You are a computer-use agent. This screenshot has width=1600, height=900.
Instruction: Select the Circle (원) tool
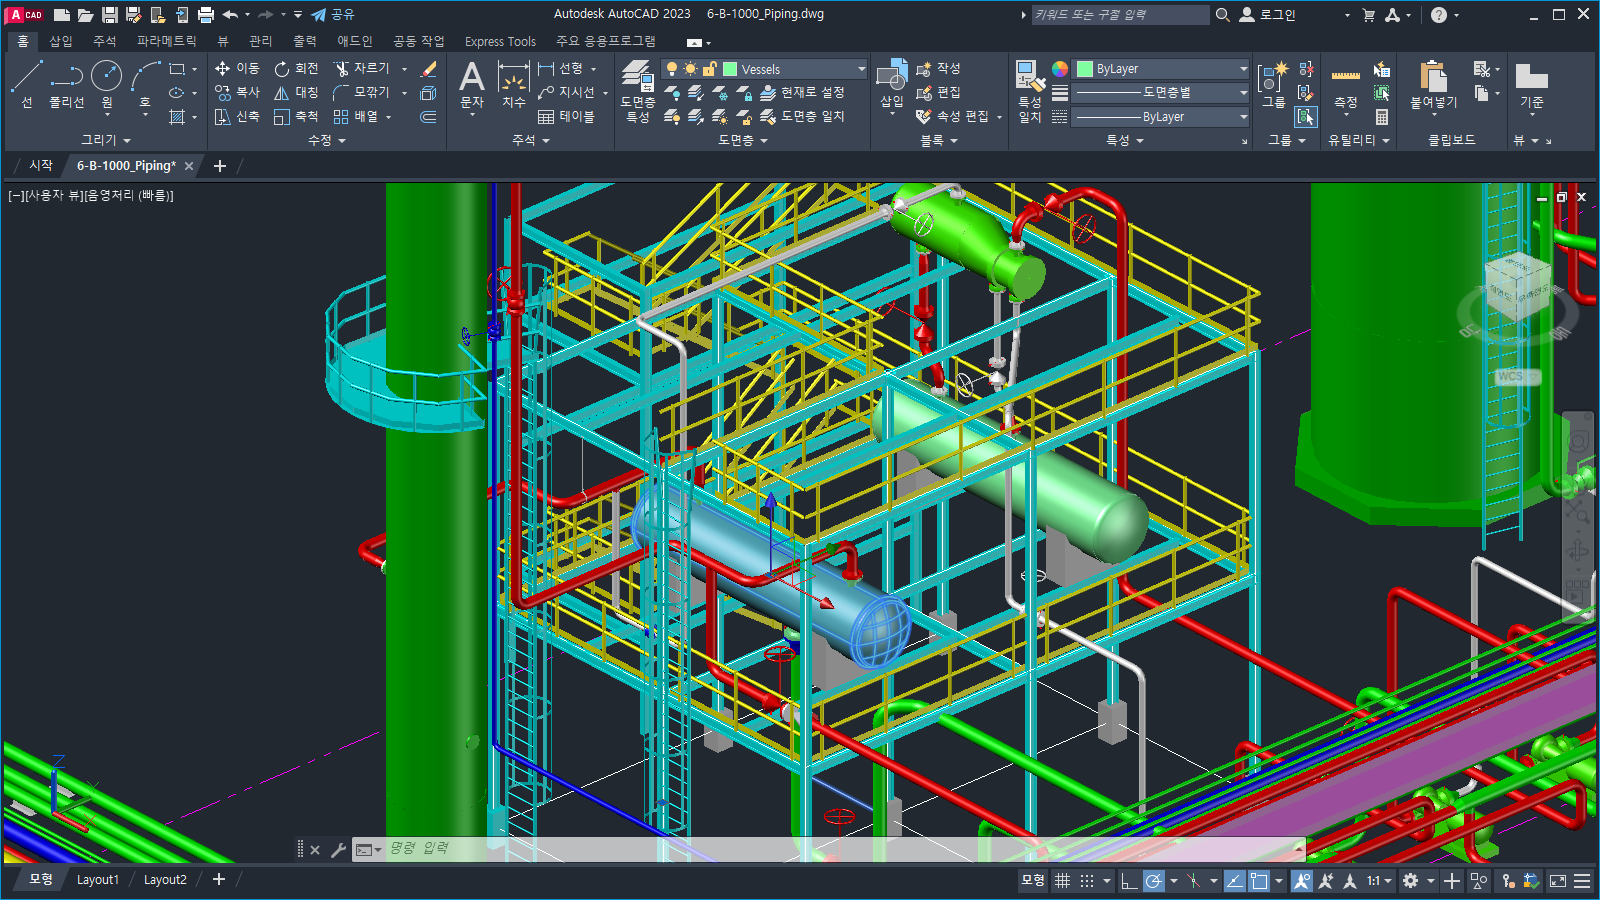pos(107,84)
